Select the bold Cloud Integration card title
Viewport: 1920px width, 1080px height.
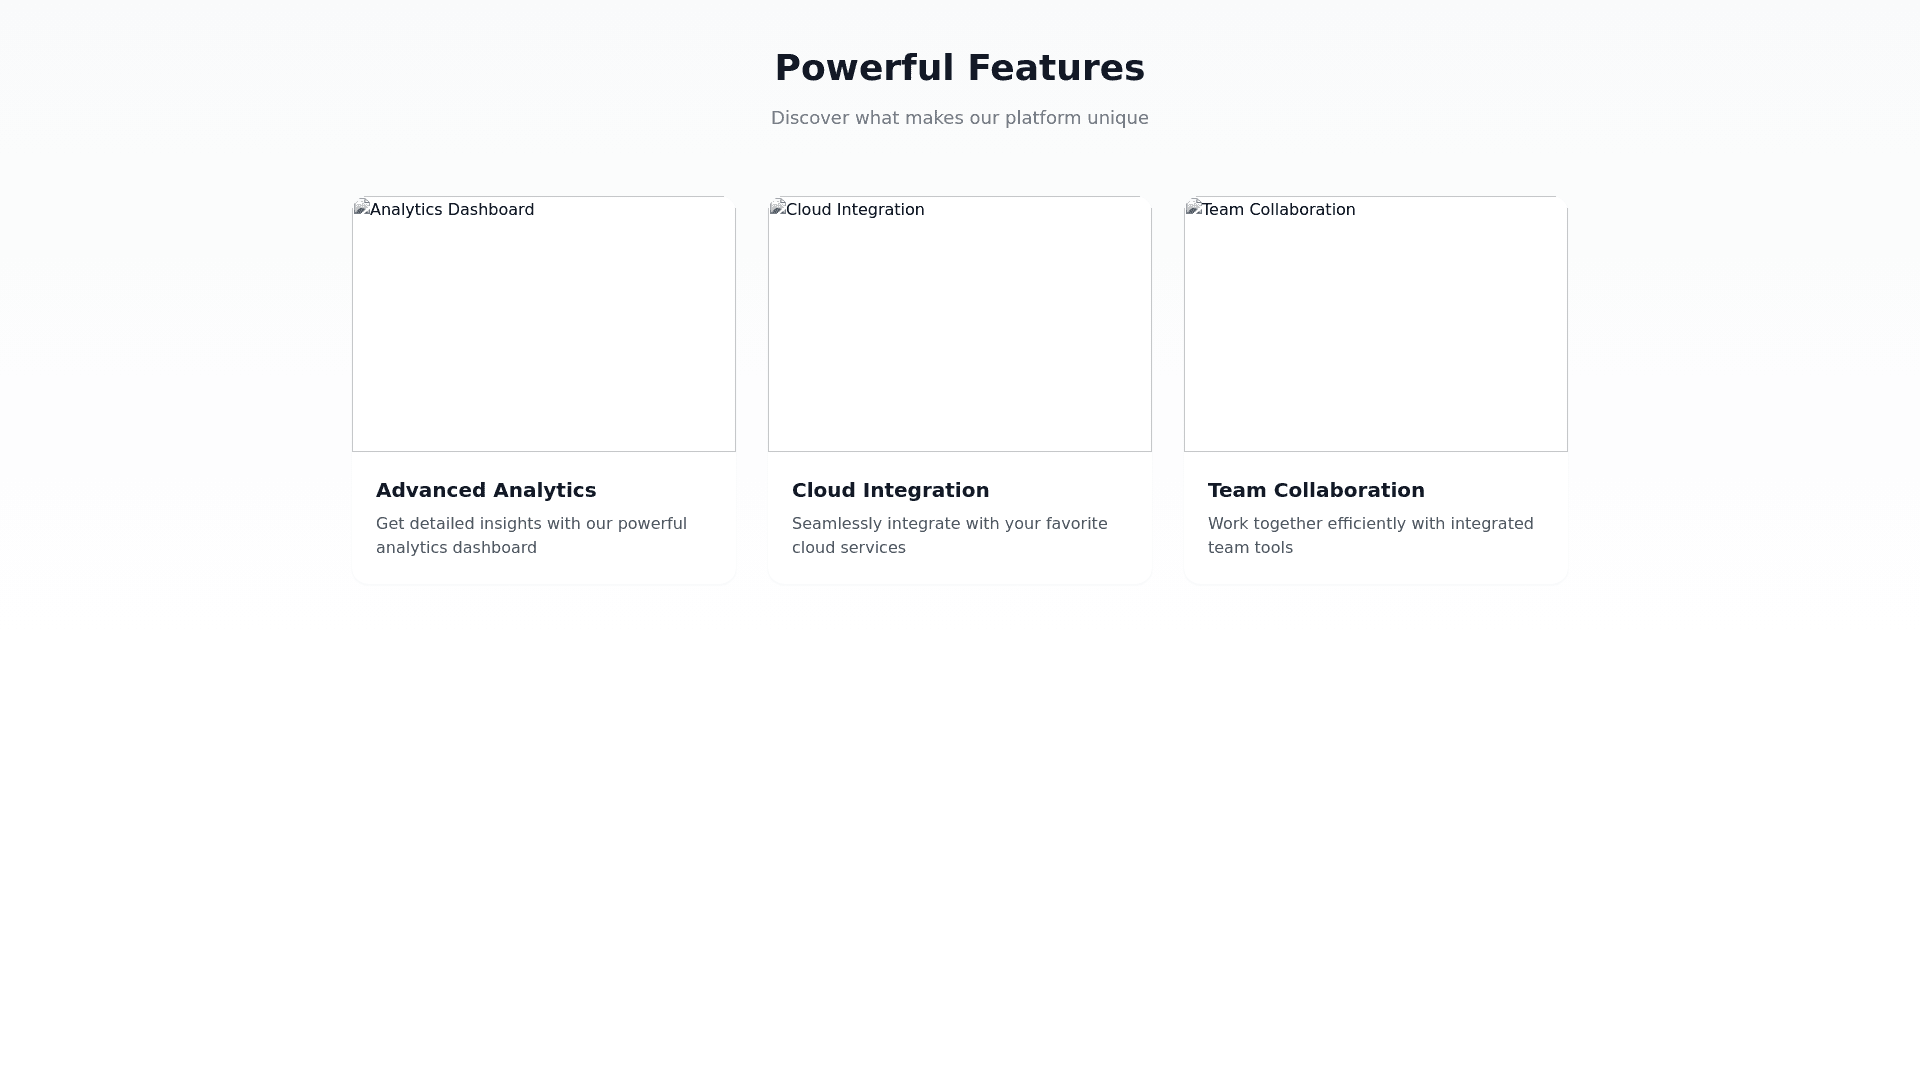click(890, 490)
